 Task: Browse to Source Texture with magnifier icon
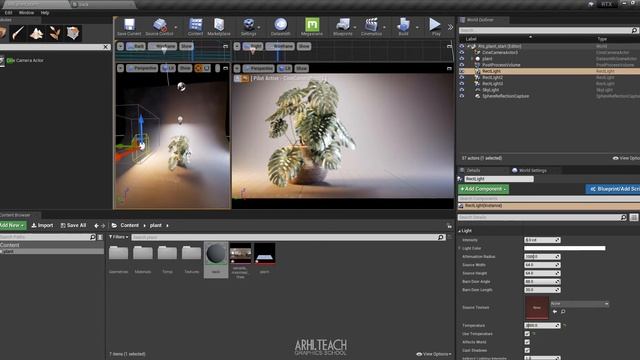[563, 311]
